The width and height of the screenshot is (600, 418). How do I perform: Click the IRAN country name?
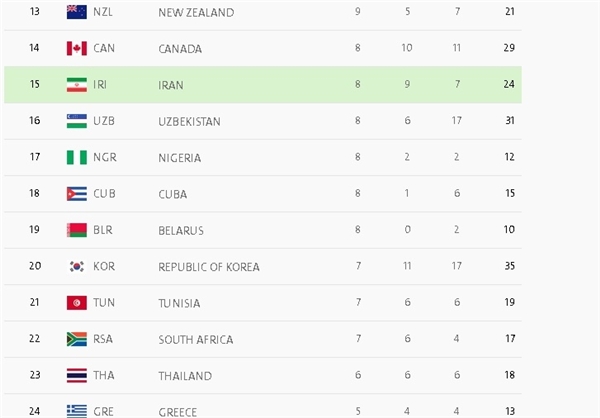pos(171,85)
